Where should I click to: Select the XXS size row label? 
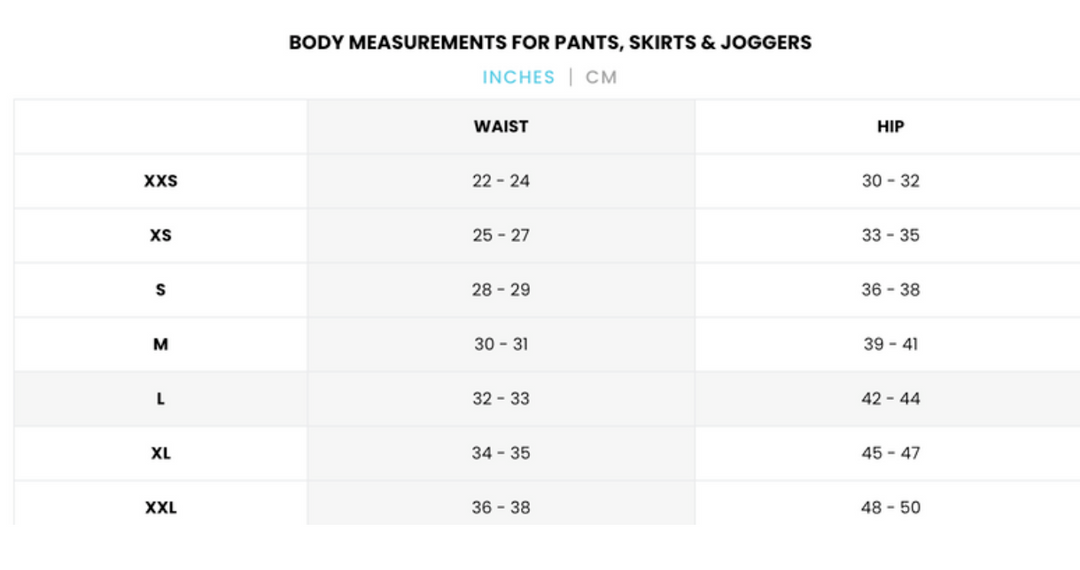[x=160, y=181]
